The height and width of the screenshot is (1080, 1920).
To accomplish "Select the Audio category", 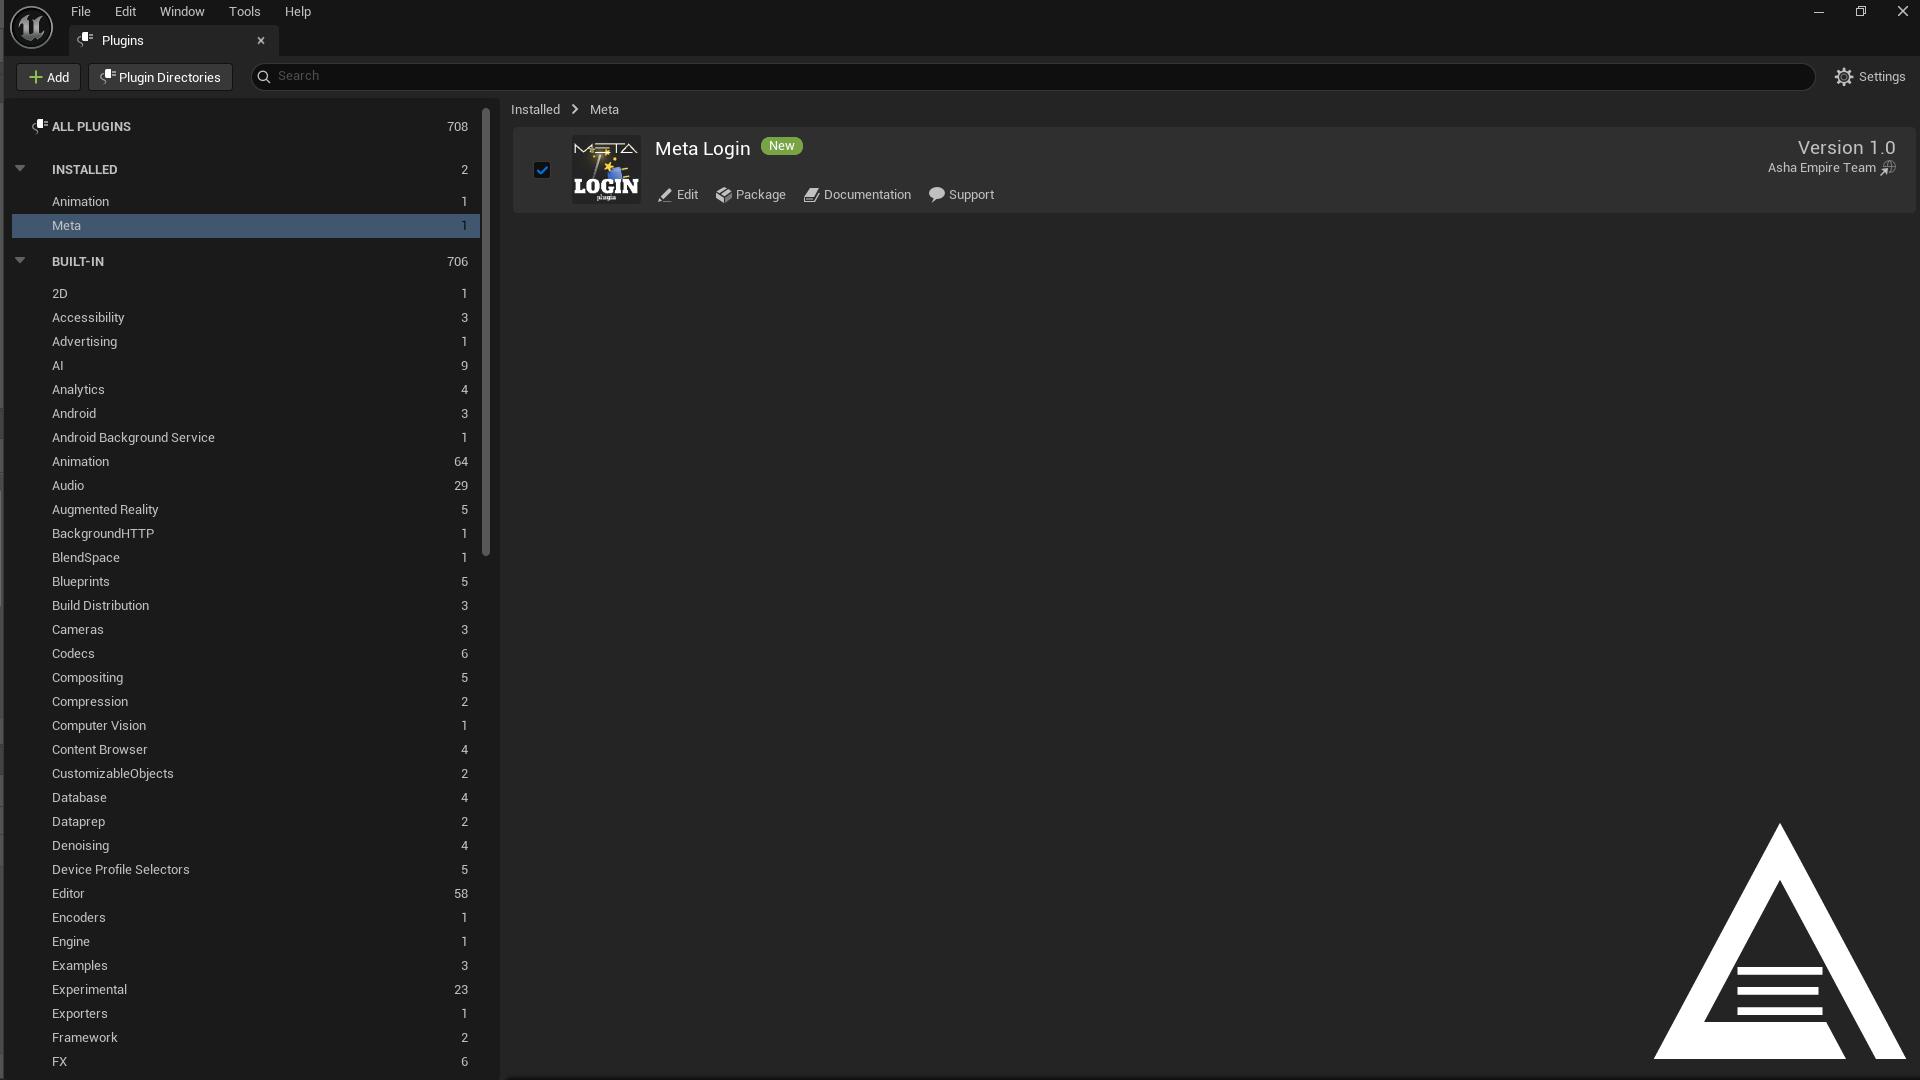I will pyautogui.click(x=246, y=486).
